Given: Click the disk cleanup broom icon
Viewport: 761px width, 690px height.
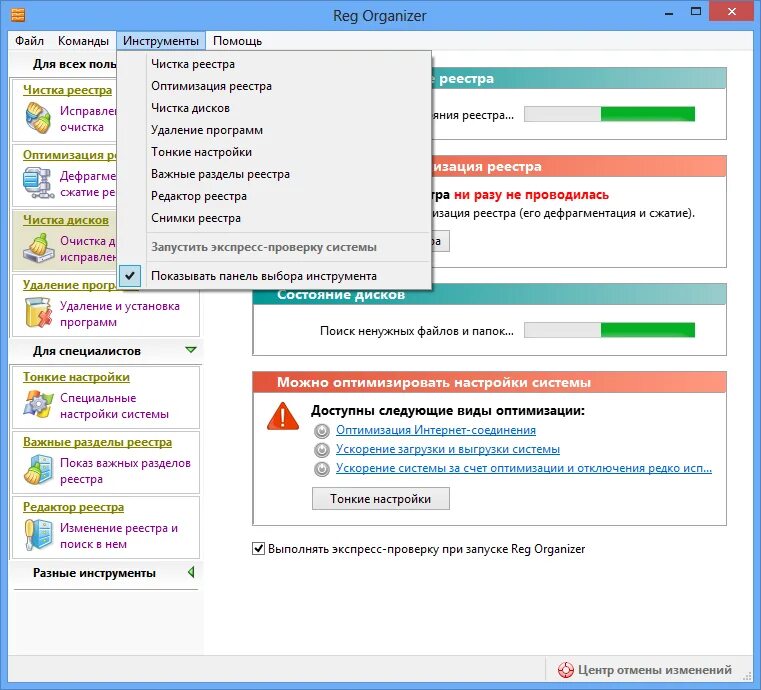Looking at the screenshot, I should [38, 248].
